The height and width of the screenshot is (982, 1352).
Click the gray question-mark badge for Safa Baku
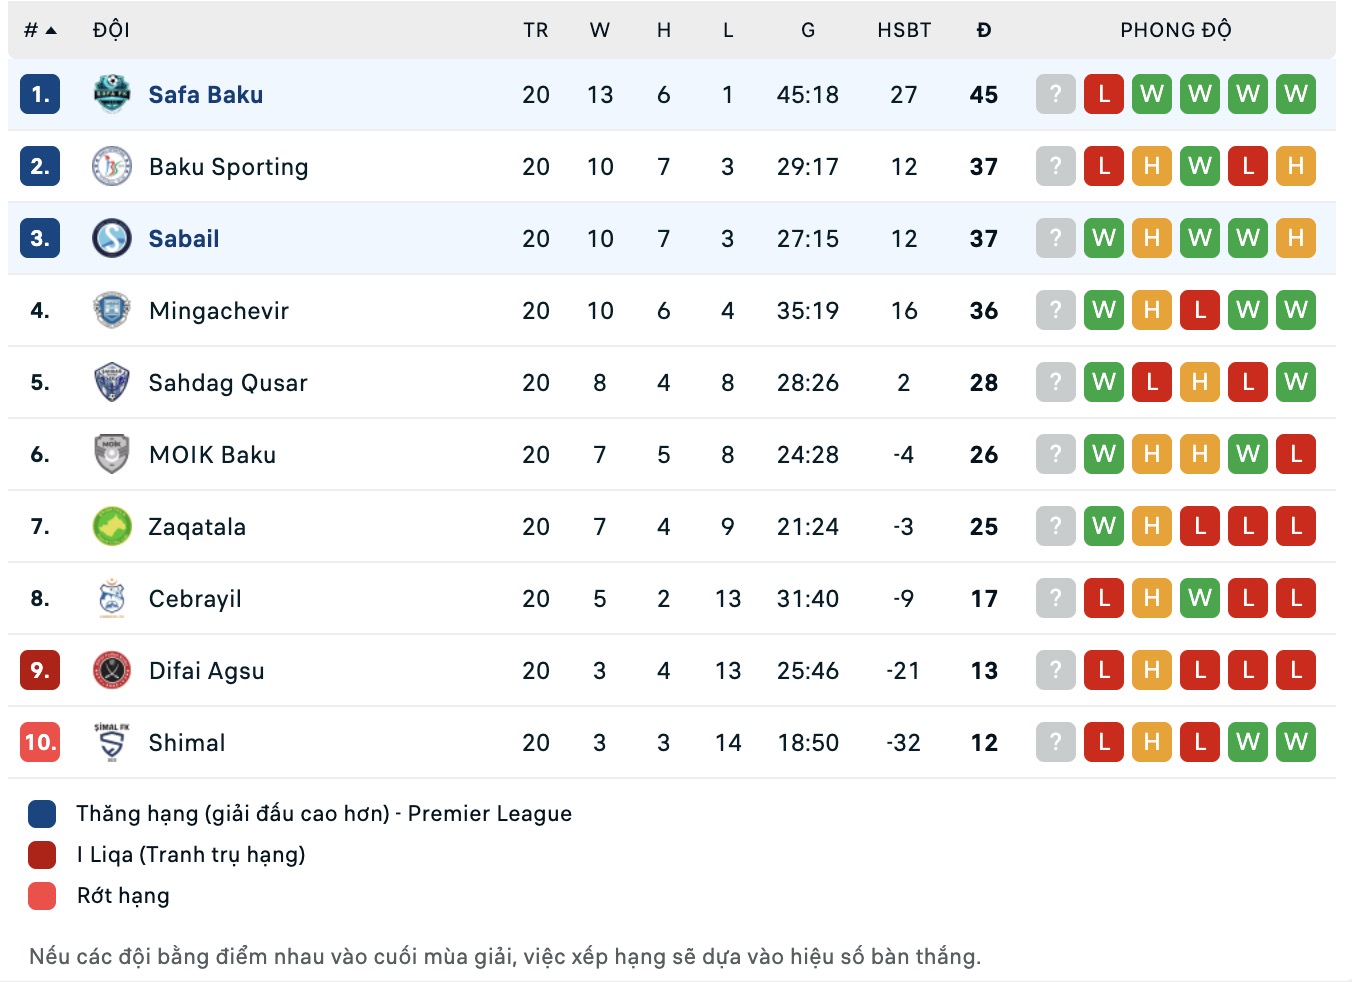(x=1055, y=95)
